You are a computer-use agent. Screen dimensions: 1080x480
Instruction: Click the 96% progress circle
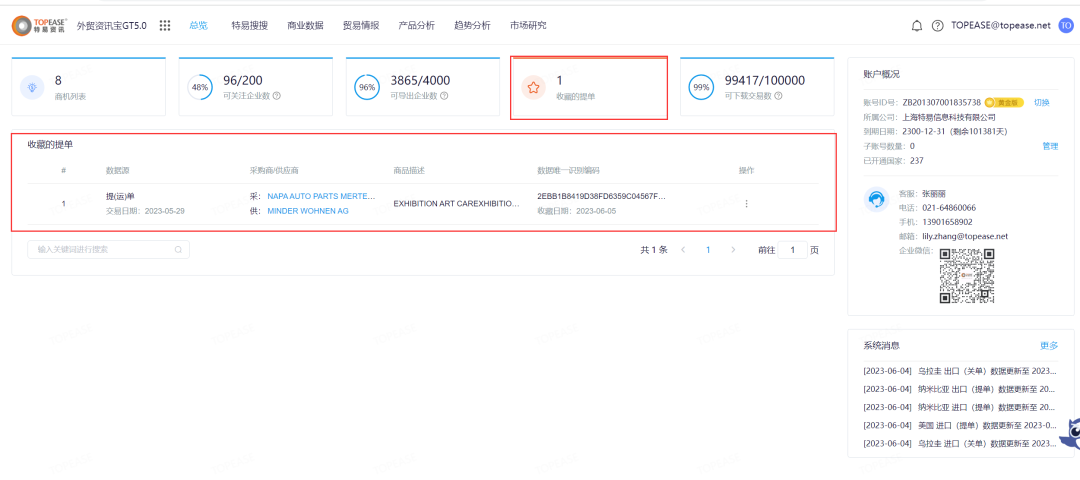coord(367,87)
